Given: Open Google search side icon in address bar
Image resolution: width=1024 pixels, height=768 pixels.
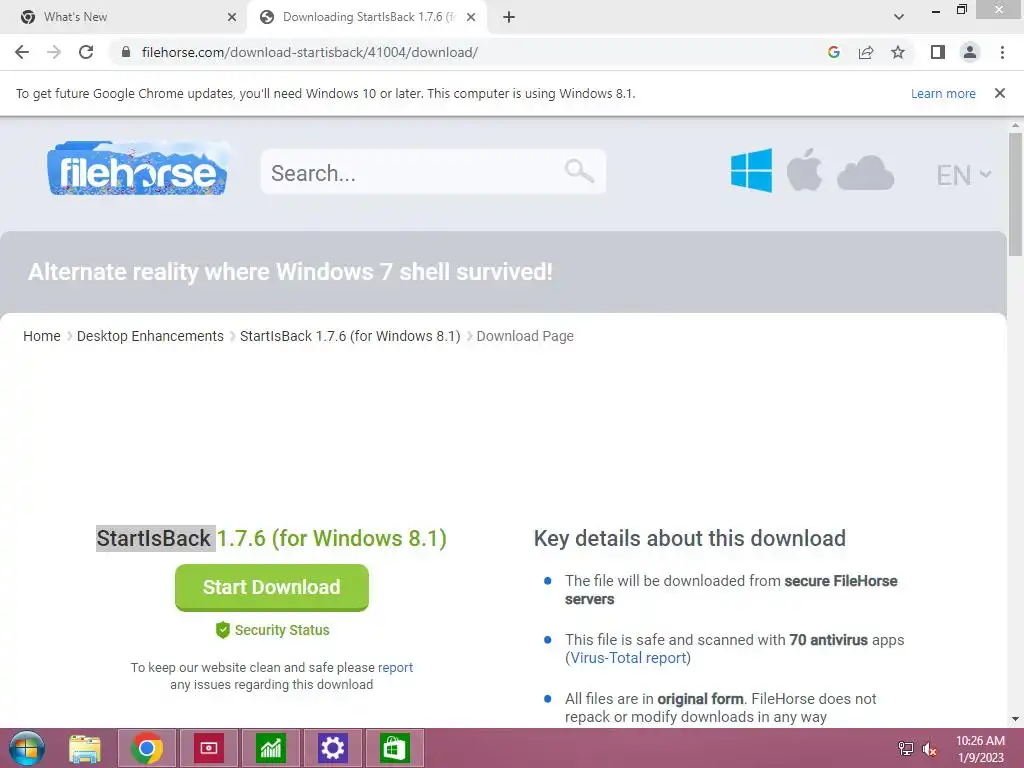Looking at the screenshot, I should (833, 52).
